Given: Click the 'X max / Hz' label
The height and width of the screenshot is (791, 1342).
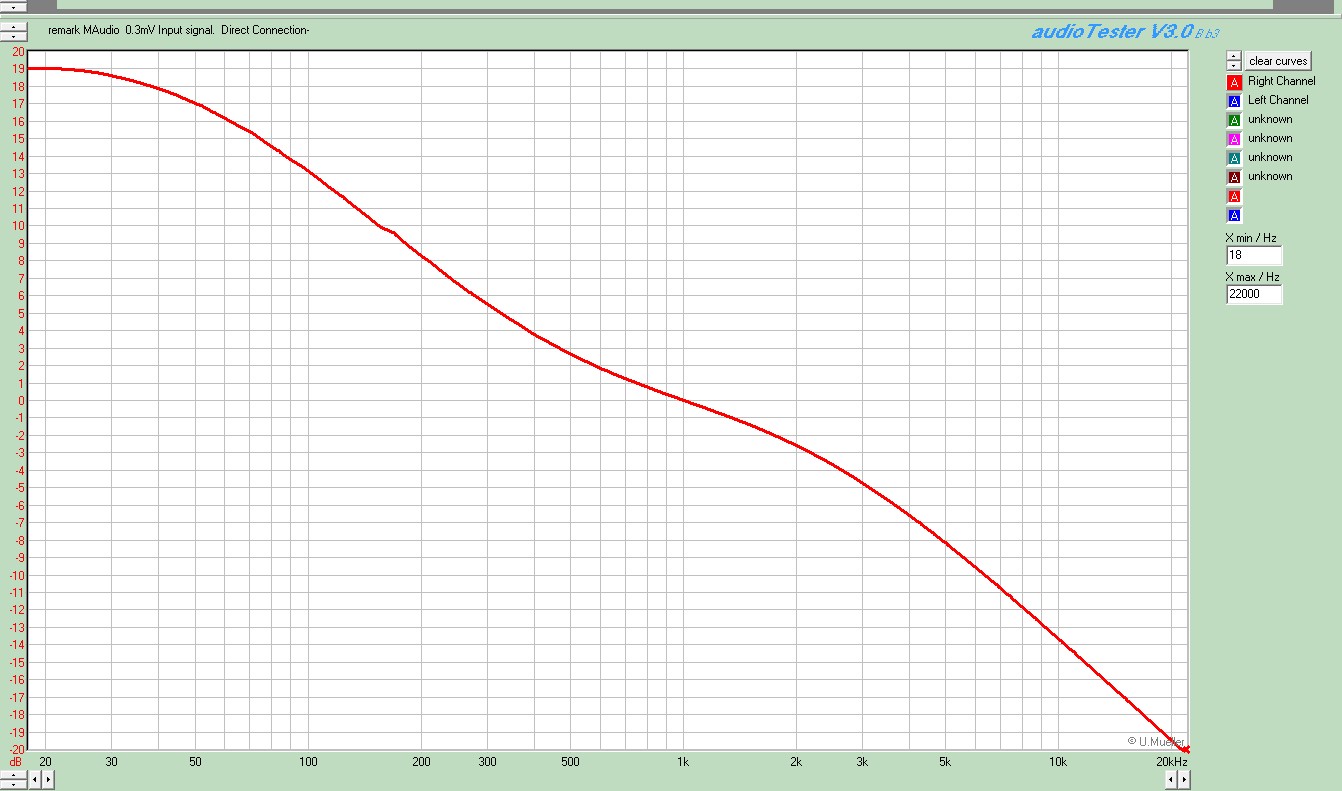Looking at the screenshot, I should pyautogui.click(x=1252, y=277).
